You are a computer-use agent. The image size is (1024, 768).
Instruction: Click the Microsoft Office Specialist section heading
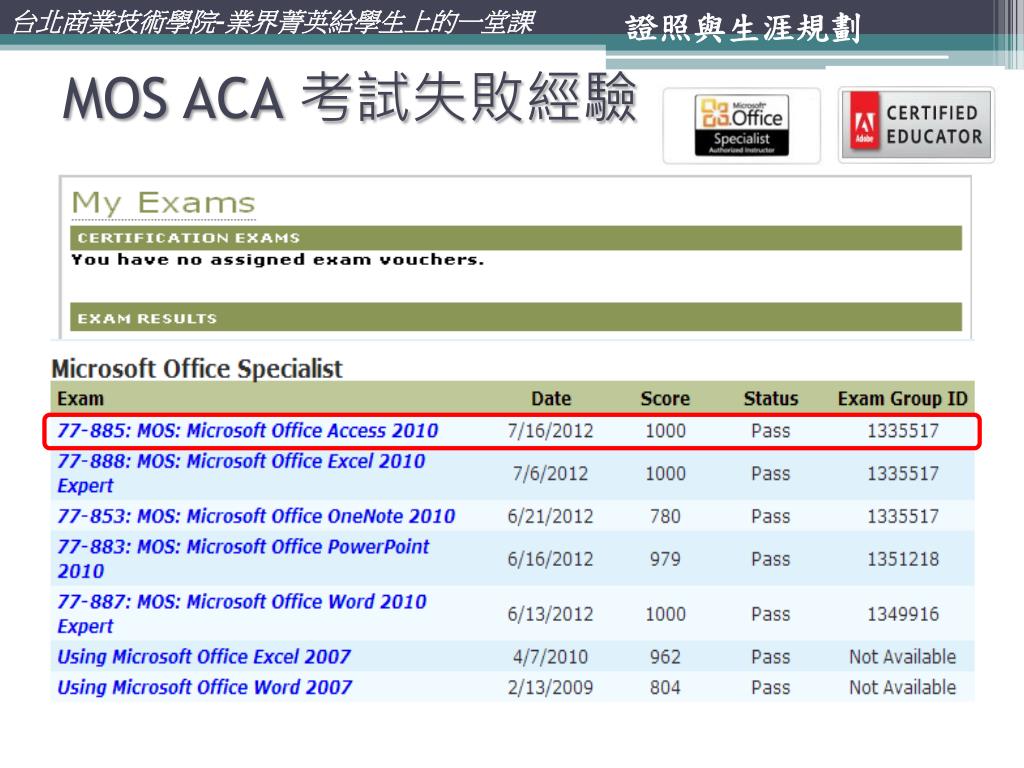click(x=197, y=368)
